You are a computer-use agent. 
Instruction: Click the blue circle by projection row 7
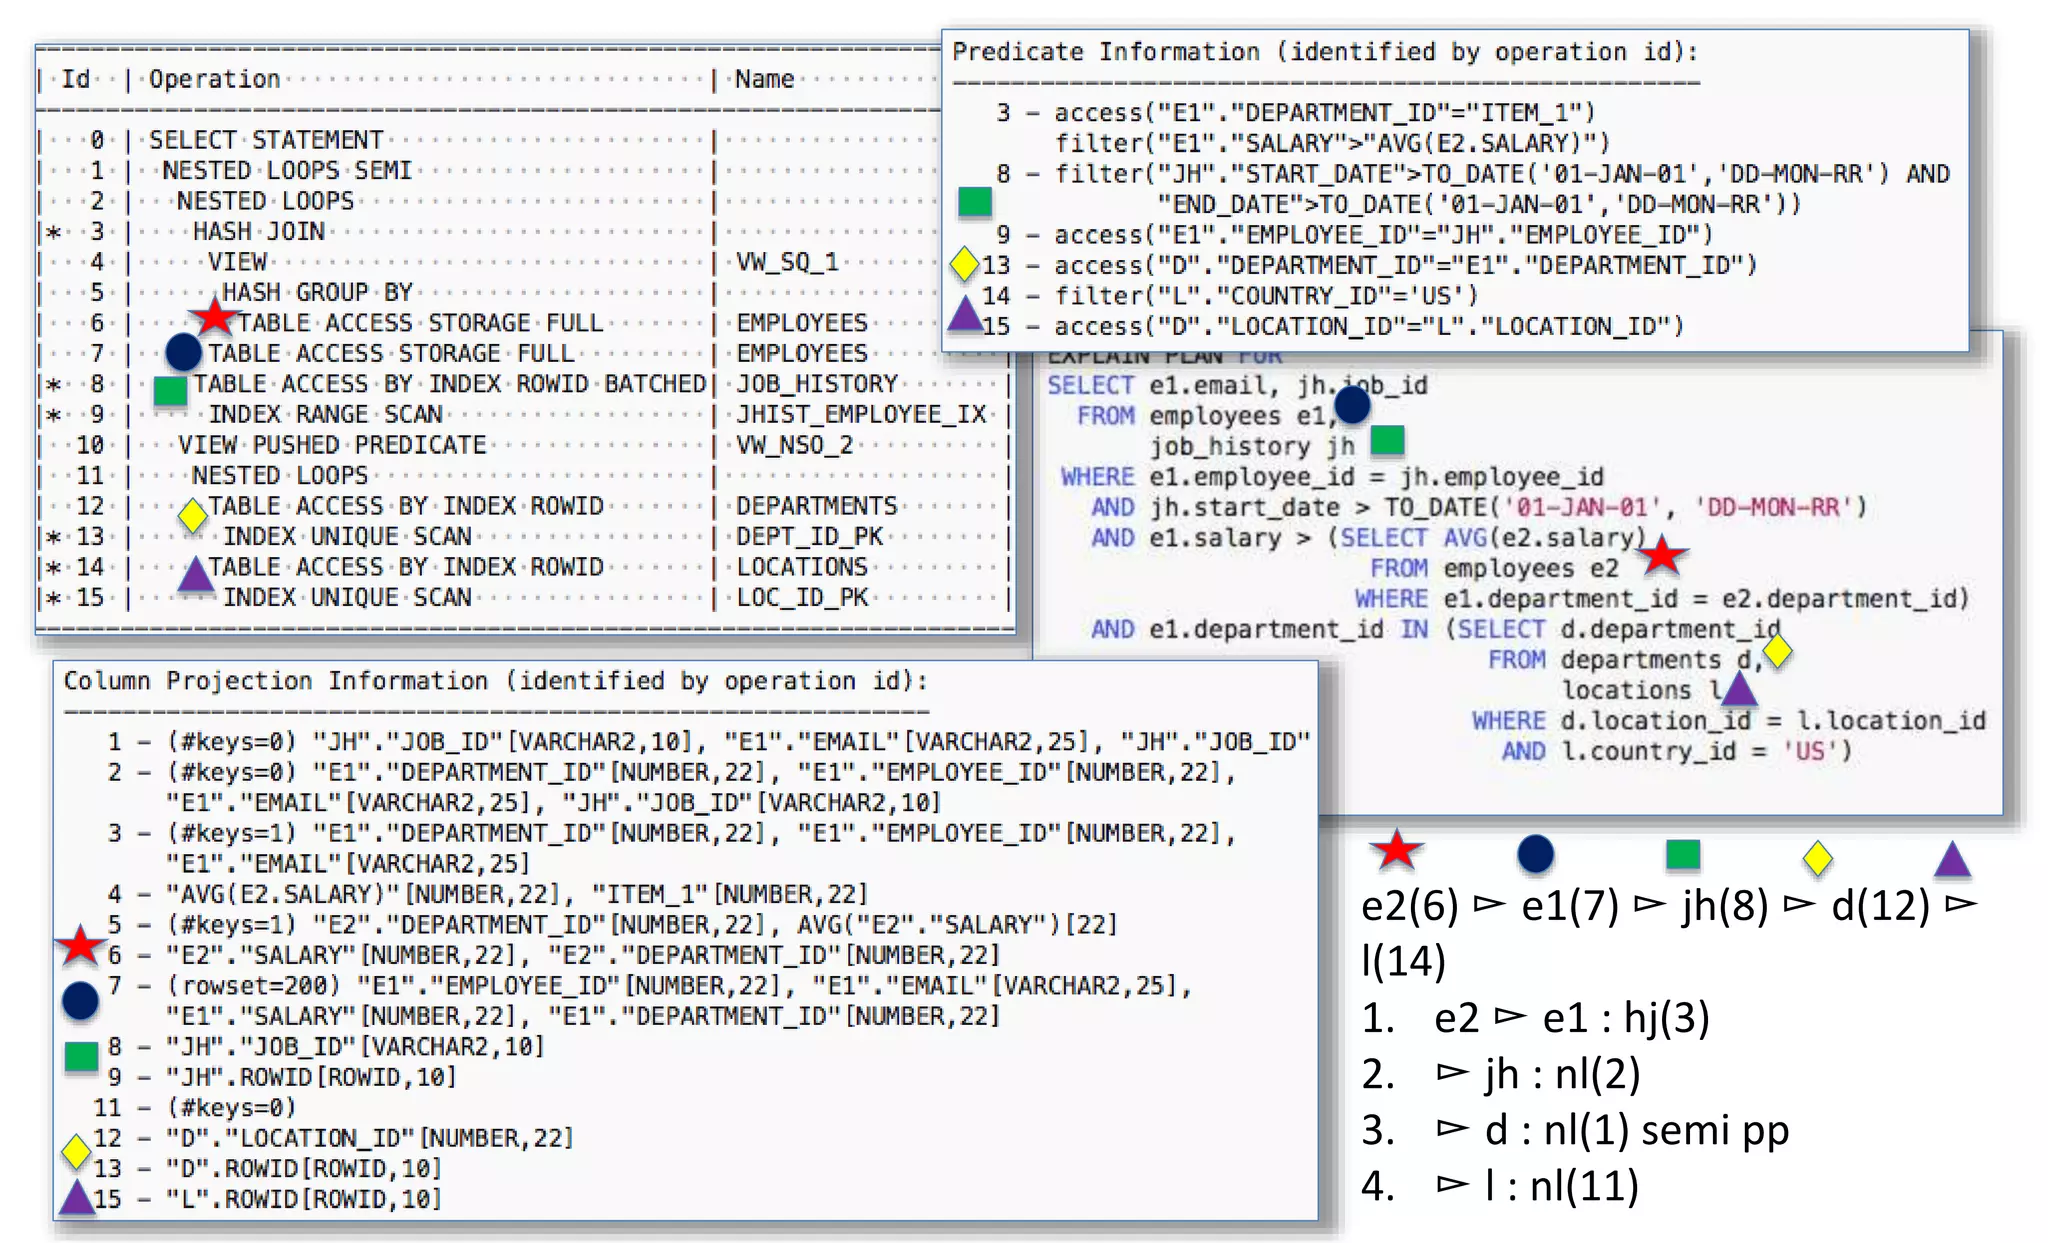click(x=80, y=1000)
